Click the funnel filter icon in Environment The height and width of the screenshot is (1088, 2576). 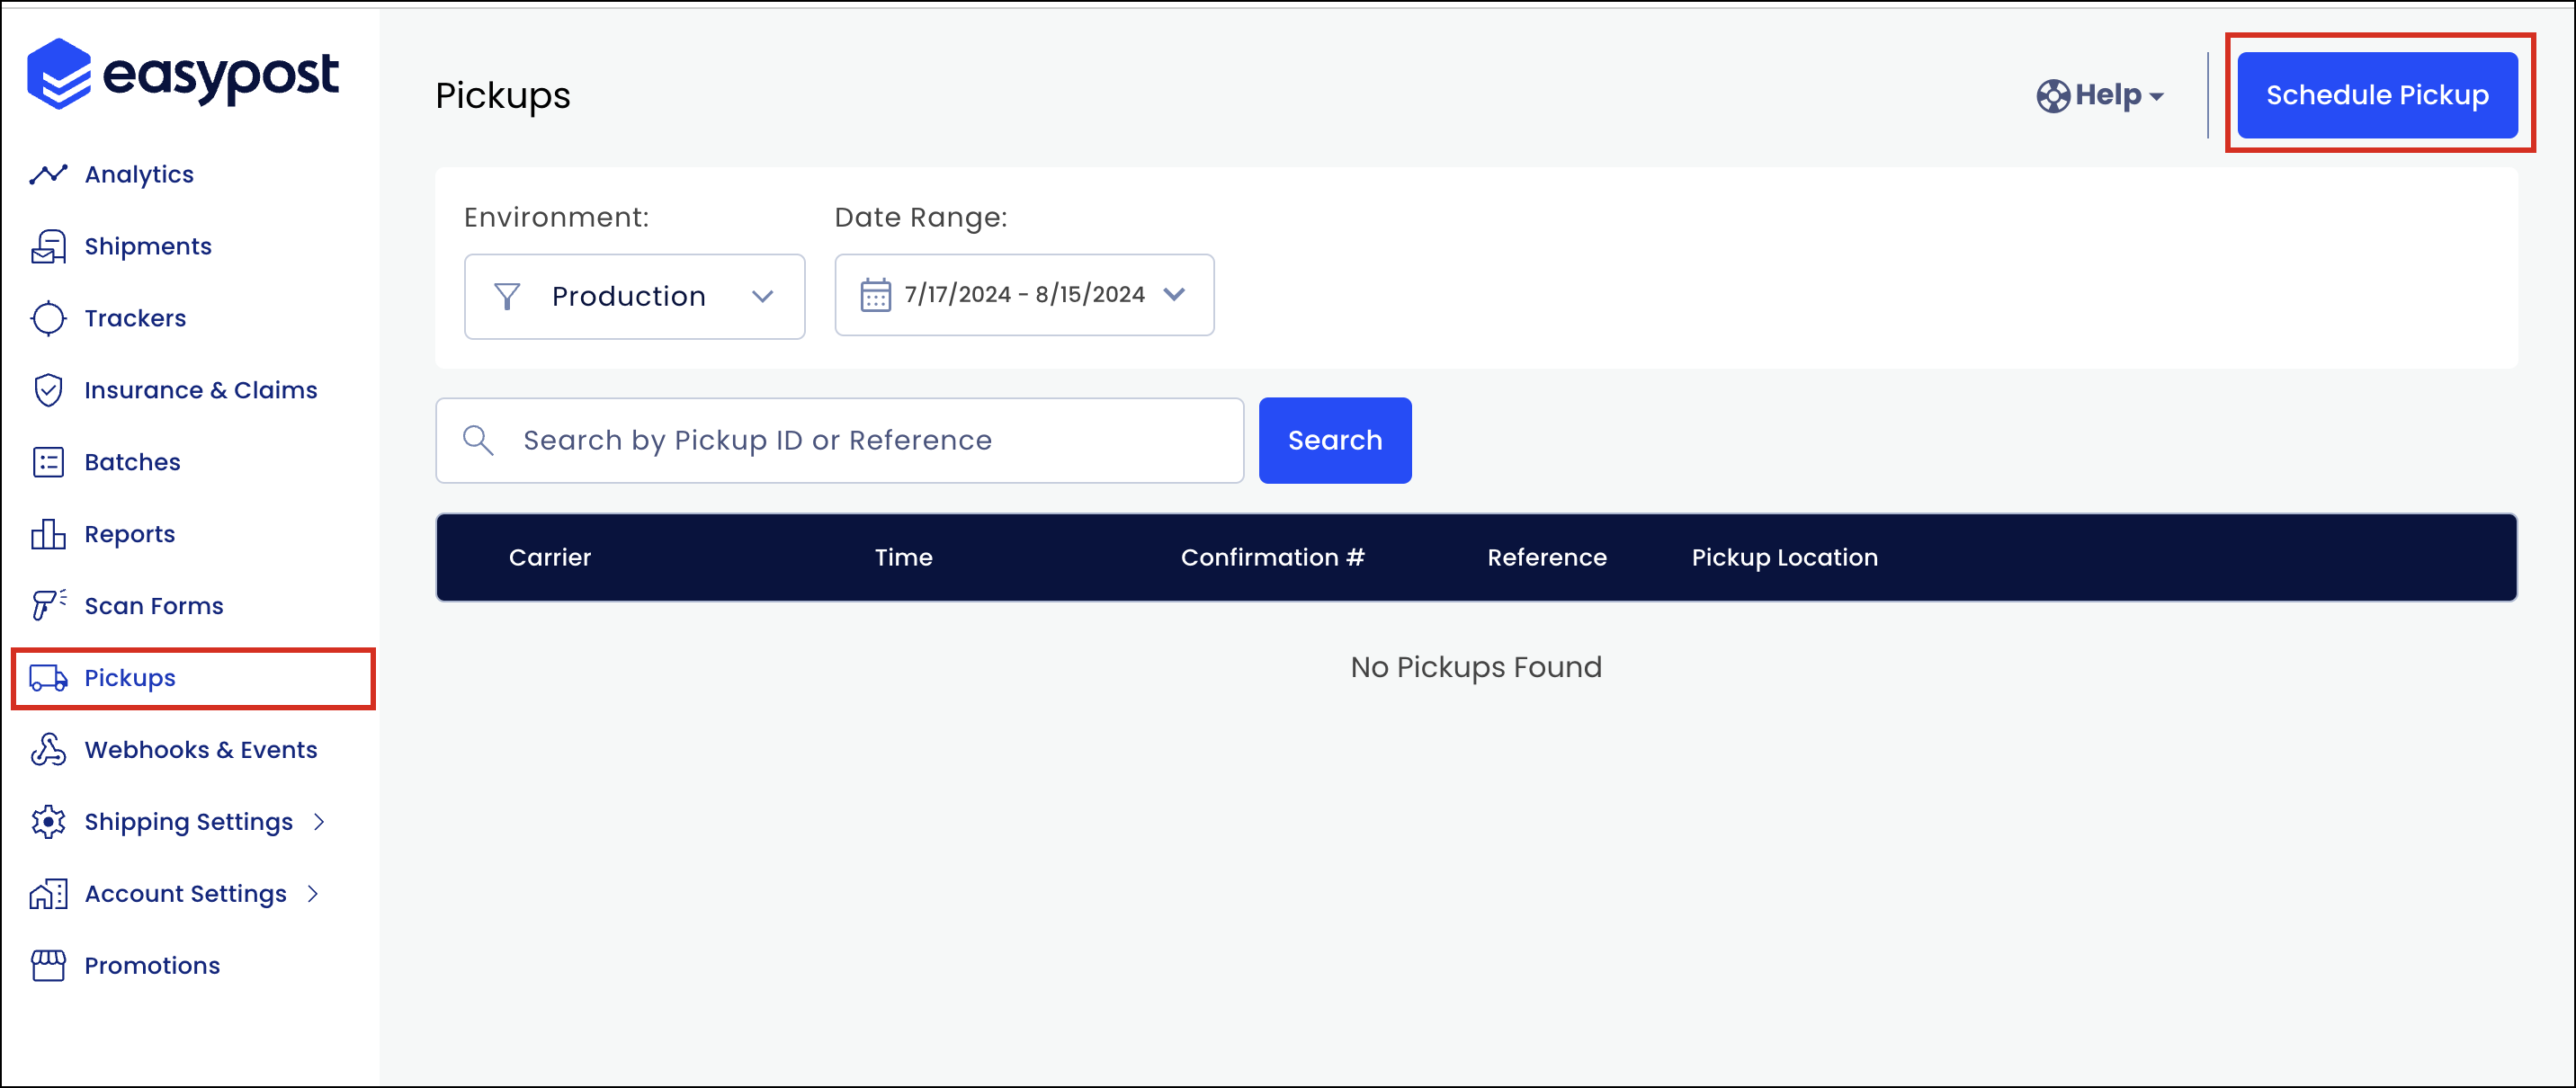click(507, 296)
